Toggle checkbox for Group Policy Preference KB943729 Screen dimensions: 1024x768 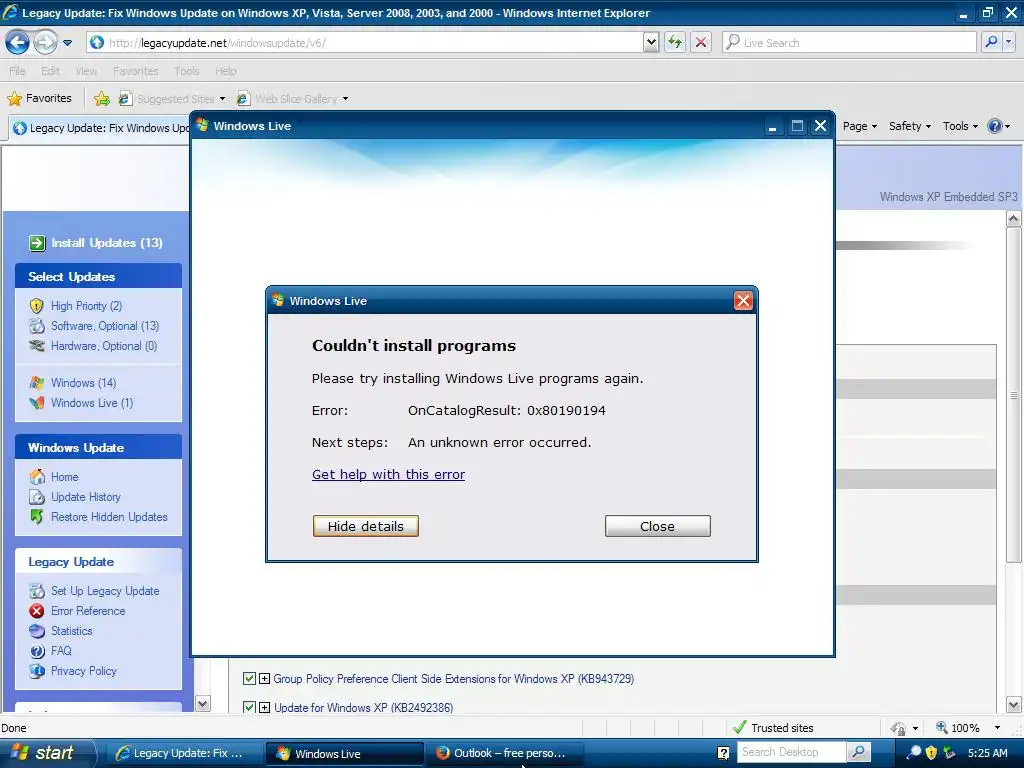pos(249,679)
